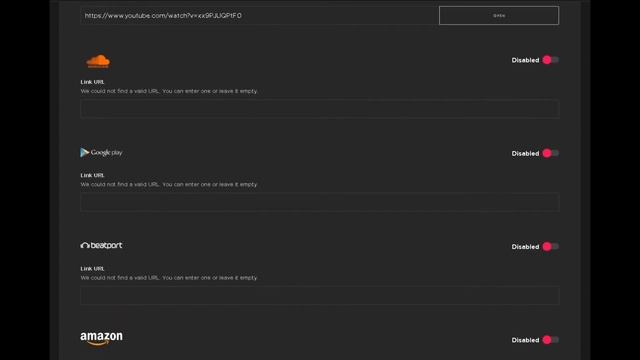Focus the YouTube watch URL field
The image size is (640, 360).
click(x=259, y=16)
